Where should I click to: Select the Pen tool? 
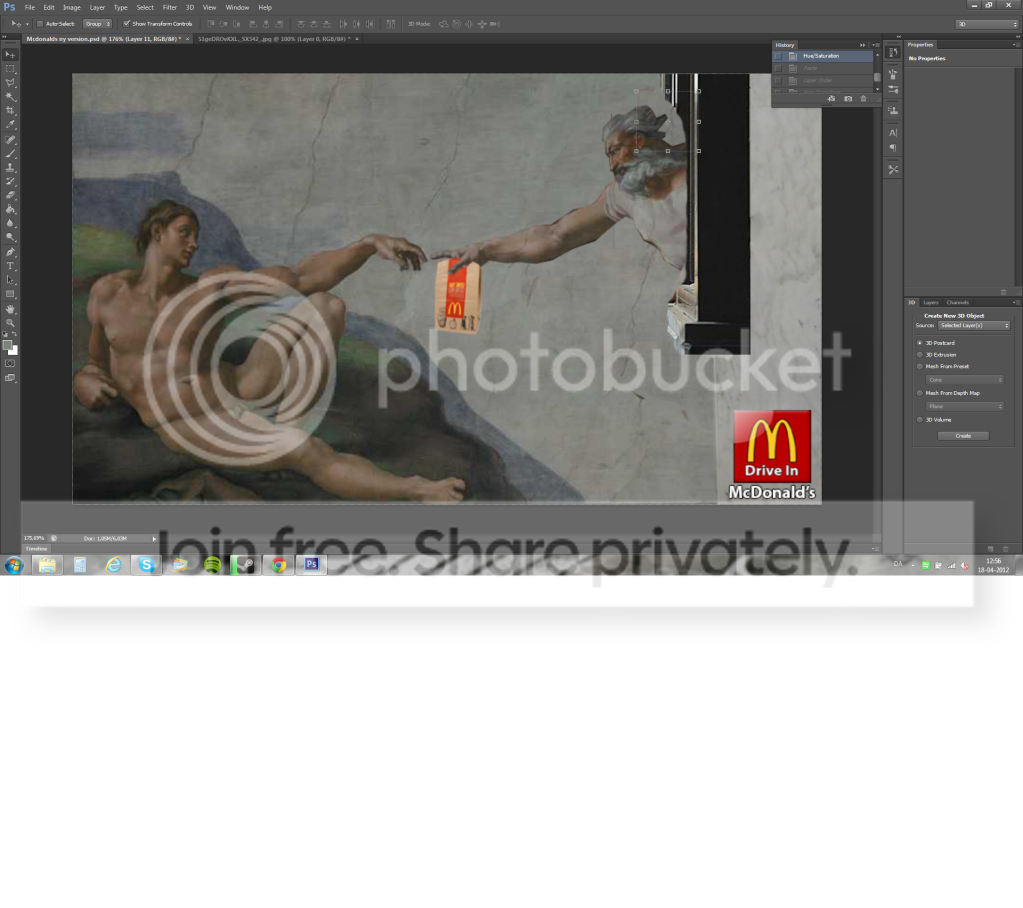(10, 252)
